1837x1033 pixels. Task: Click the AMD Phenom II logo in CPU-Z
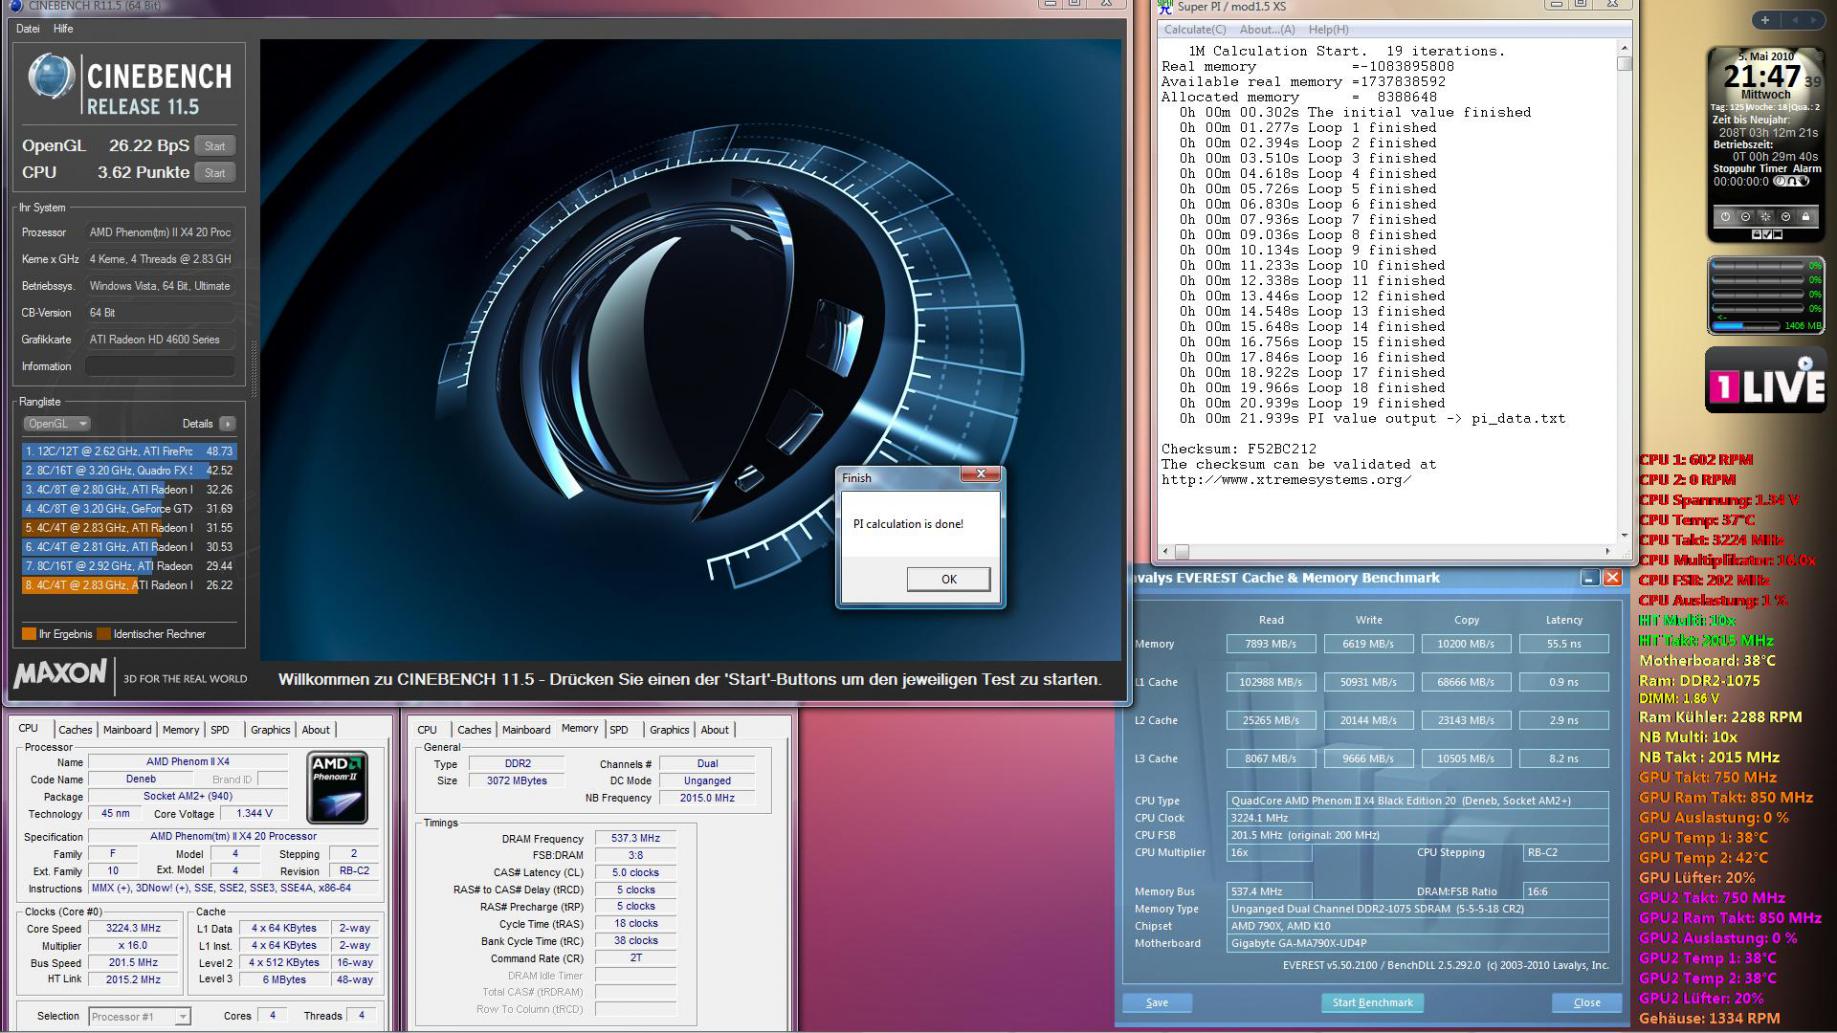(x=337, y=787)
